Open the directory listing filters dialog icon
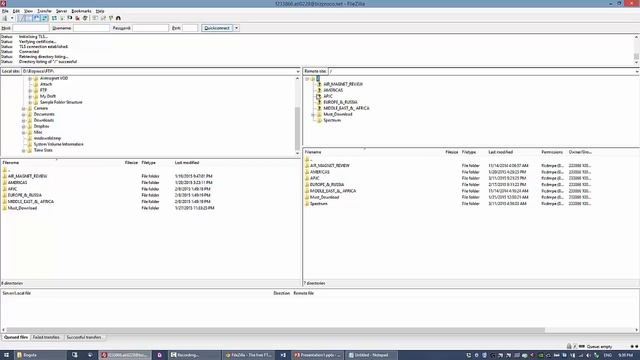640x360 pixels. click(x=95, y=18)
